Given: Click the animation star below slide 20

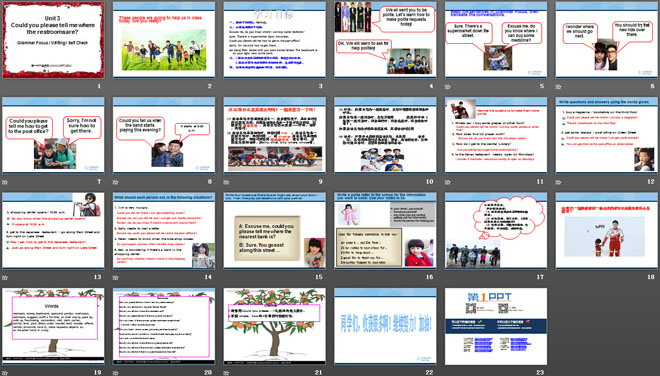Looking at the screenshot, I should click(116, 373).
